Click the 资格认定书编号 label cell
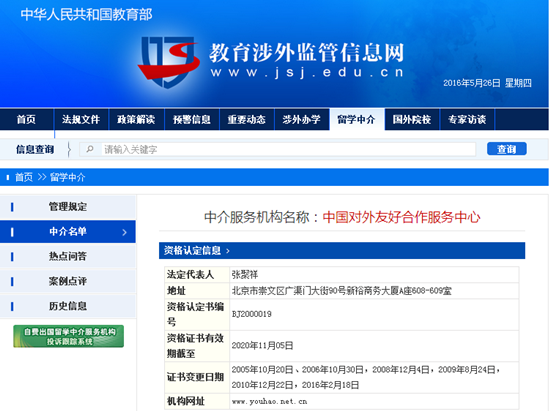 197,315
